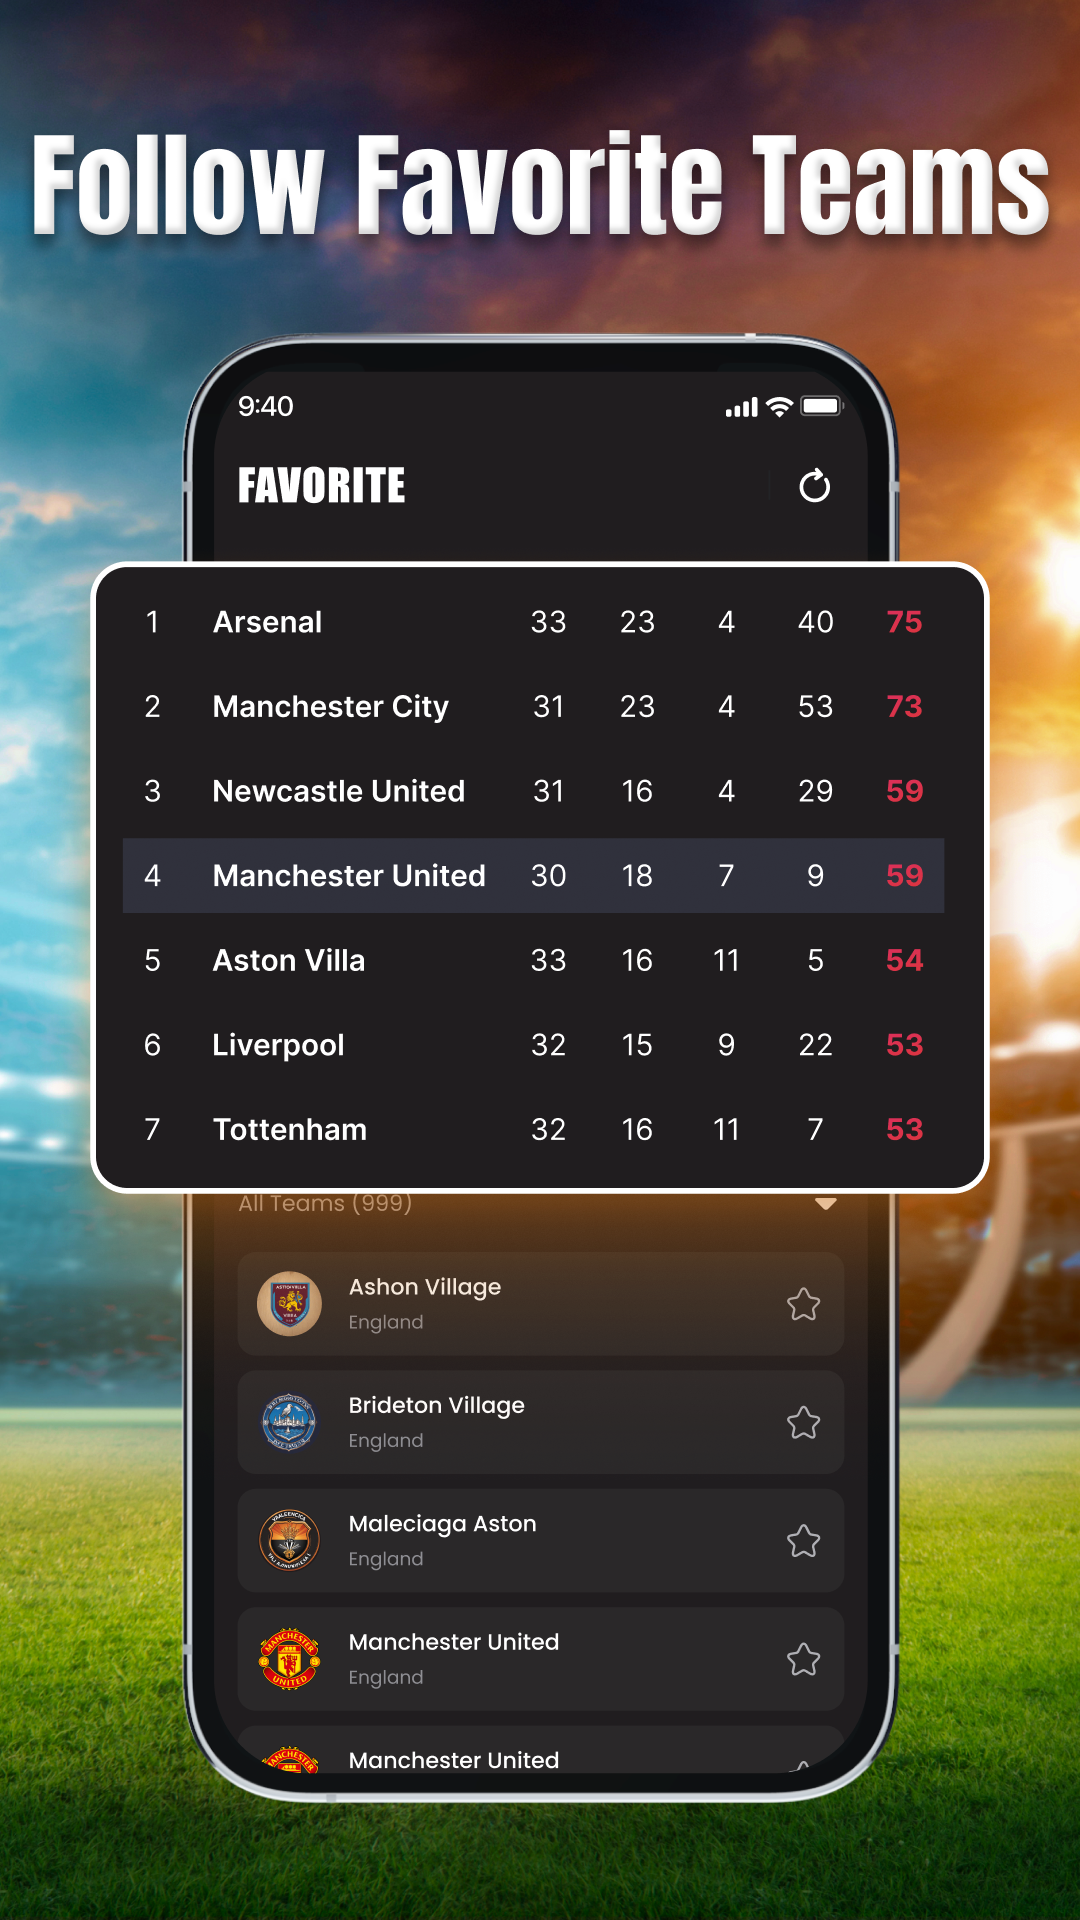Image resolution: width=1080 pixels, height=1920 pixels.
Task: Tap the Maleciaga Aston team crest
Action: click(x=289, y=1540)
